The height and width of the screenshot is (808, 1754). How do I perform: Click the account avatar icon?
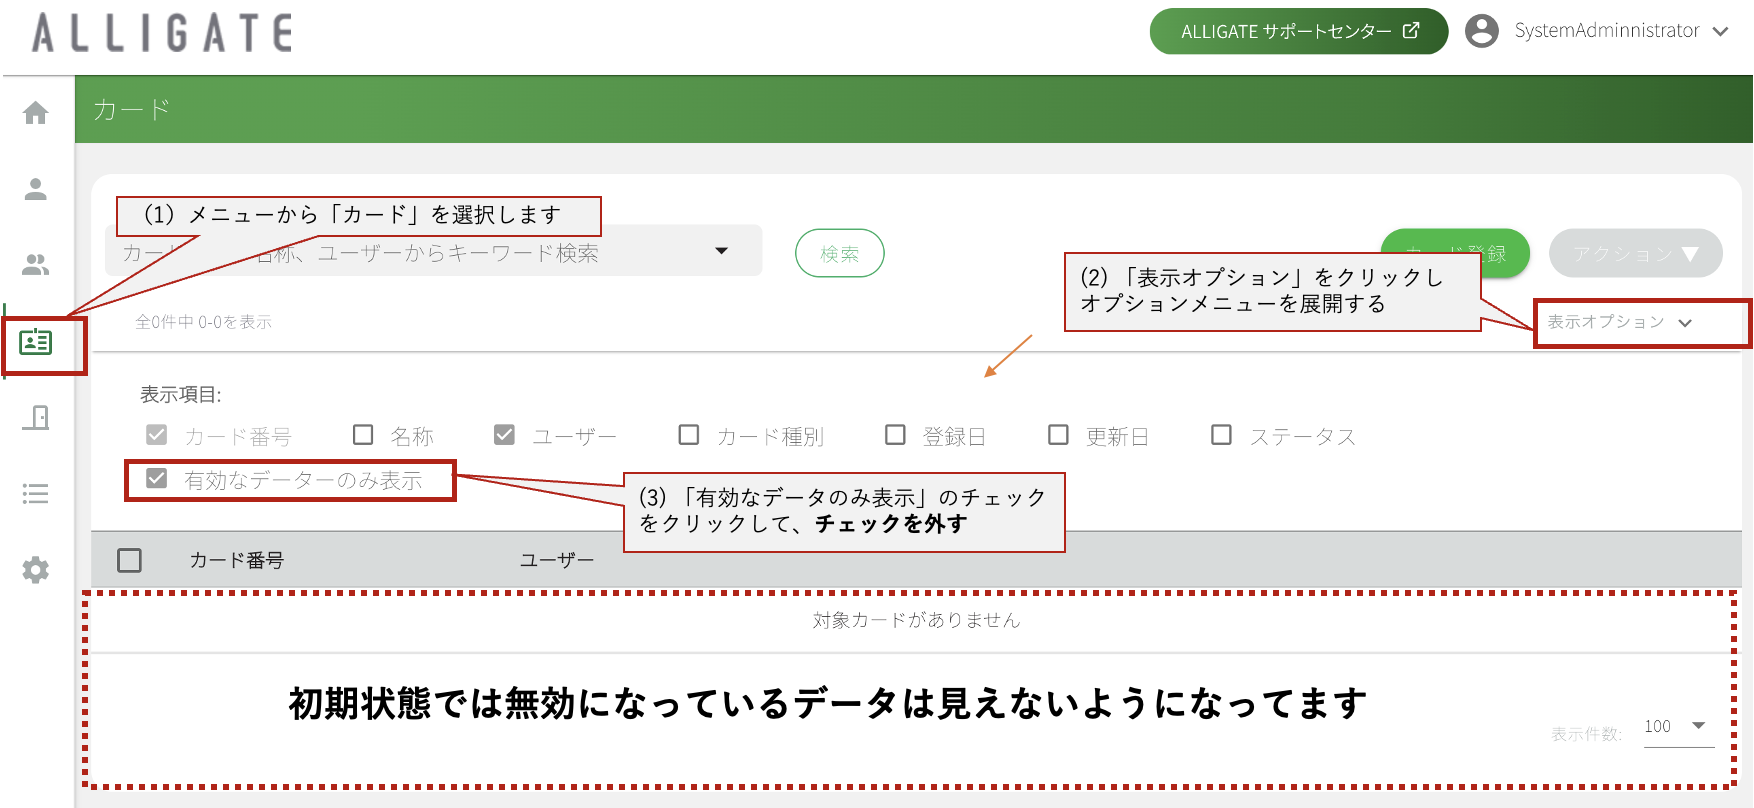1482,31
